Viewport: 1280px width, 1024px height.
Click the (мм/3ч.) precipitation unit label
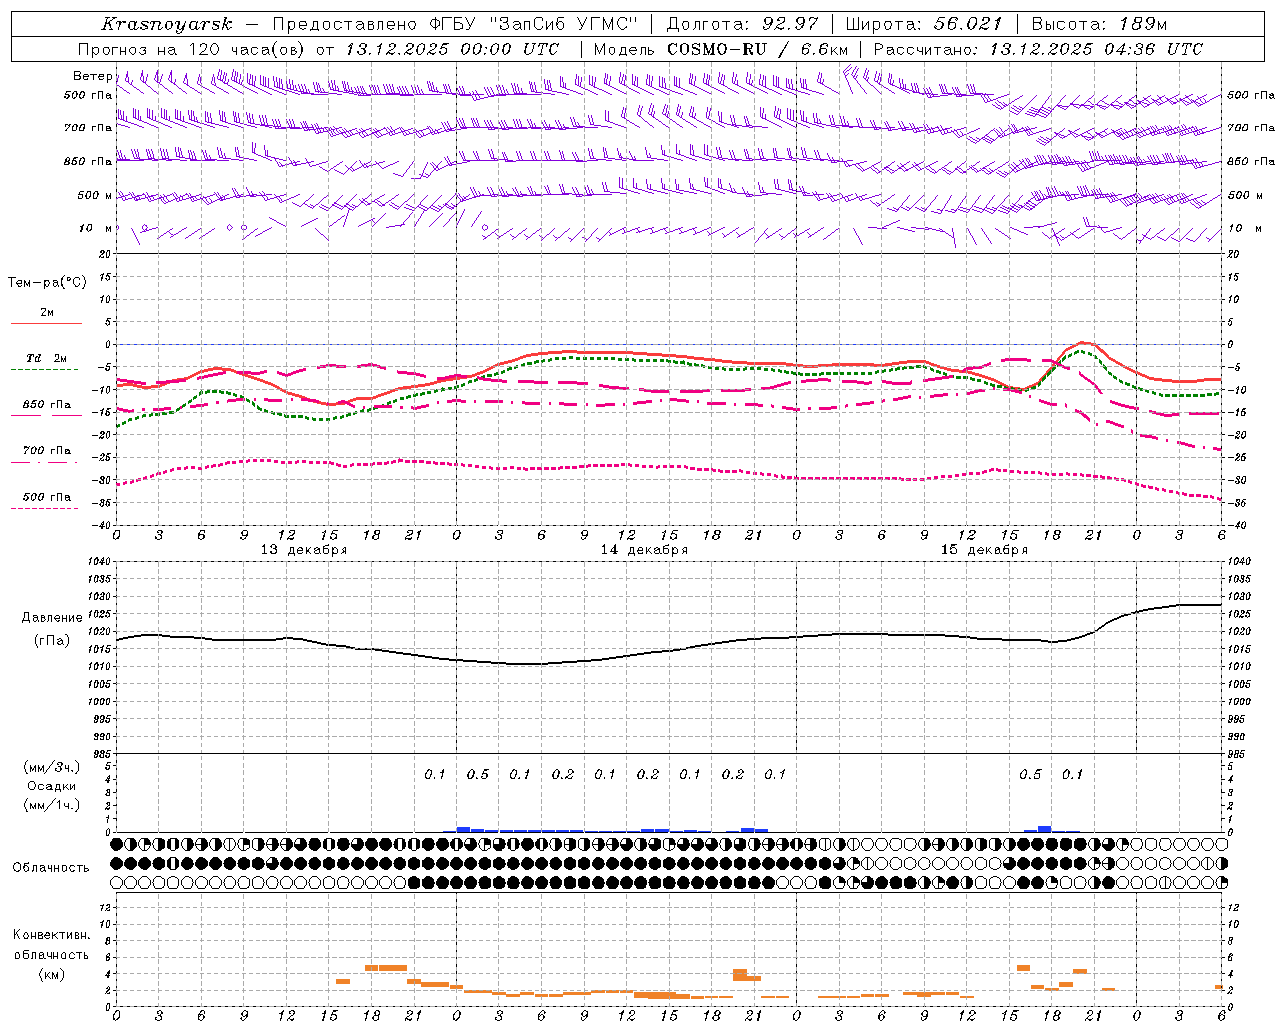pyautogui.click(x=52, y=767)
